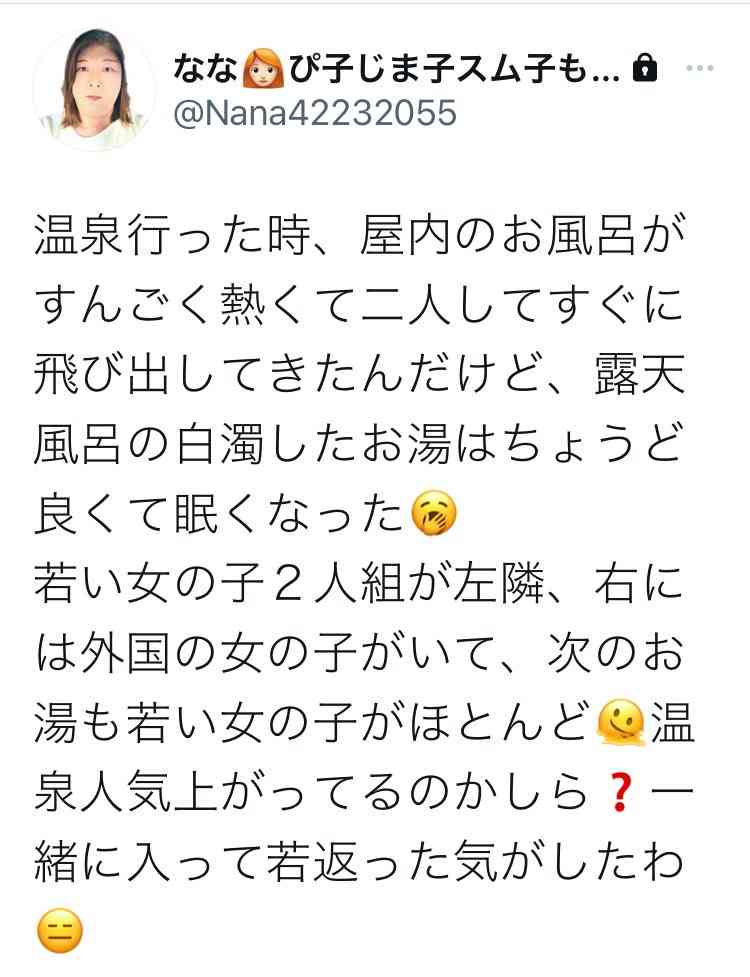Click the melting face emoji after ほとんど
Image resolution: width=750 pixels, height=977 pixels.
pyautogui.click(x=620, y=723)
